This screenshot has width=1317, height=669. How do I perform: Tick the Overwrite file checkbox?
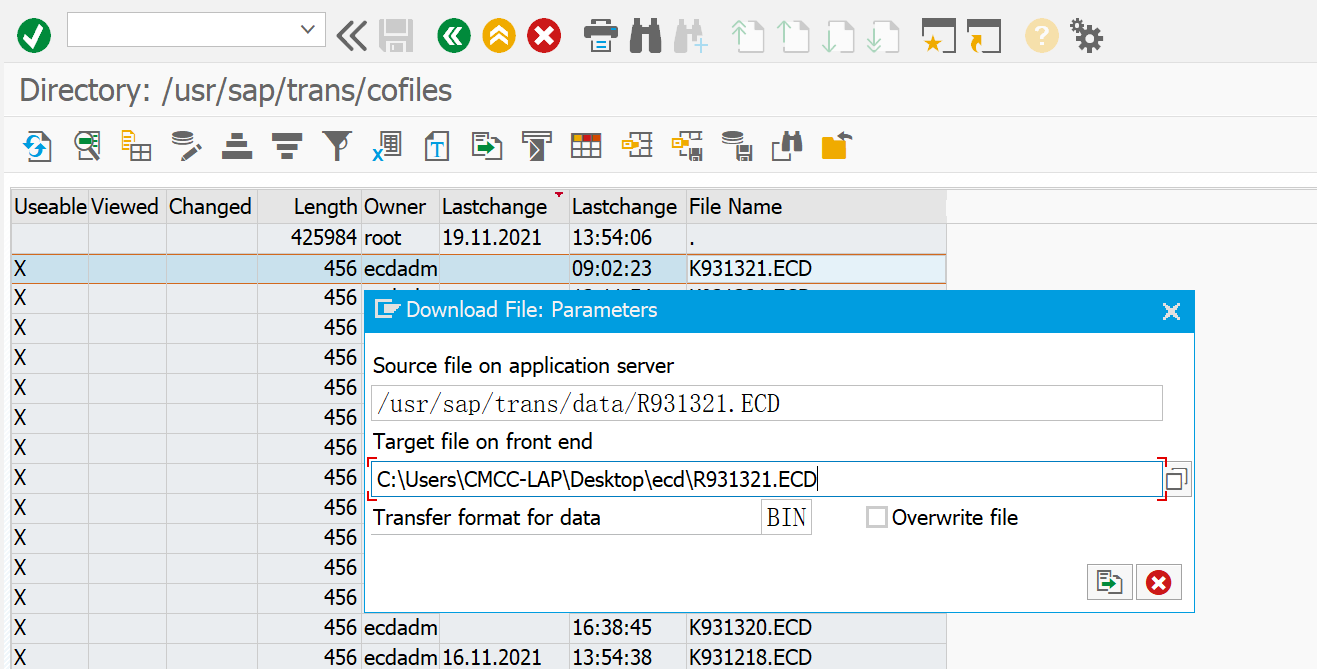click(877, 518)
